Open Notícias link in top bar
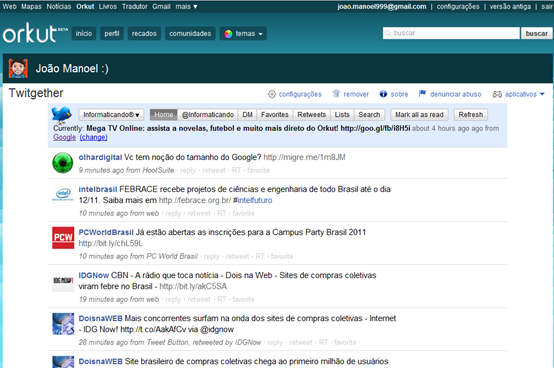554x368 pixels. (59, 6)
